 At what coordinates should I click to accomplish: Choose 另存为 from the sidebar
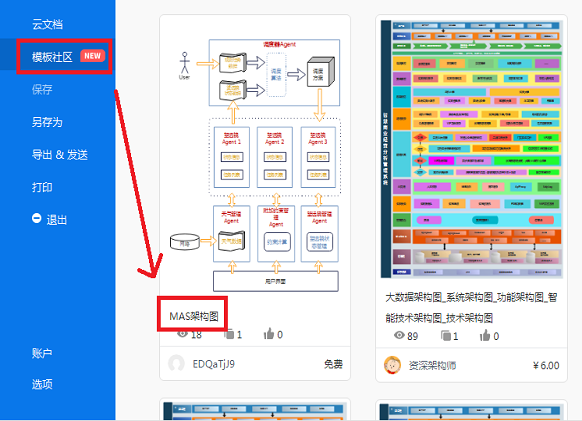[47, 122]
